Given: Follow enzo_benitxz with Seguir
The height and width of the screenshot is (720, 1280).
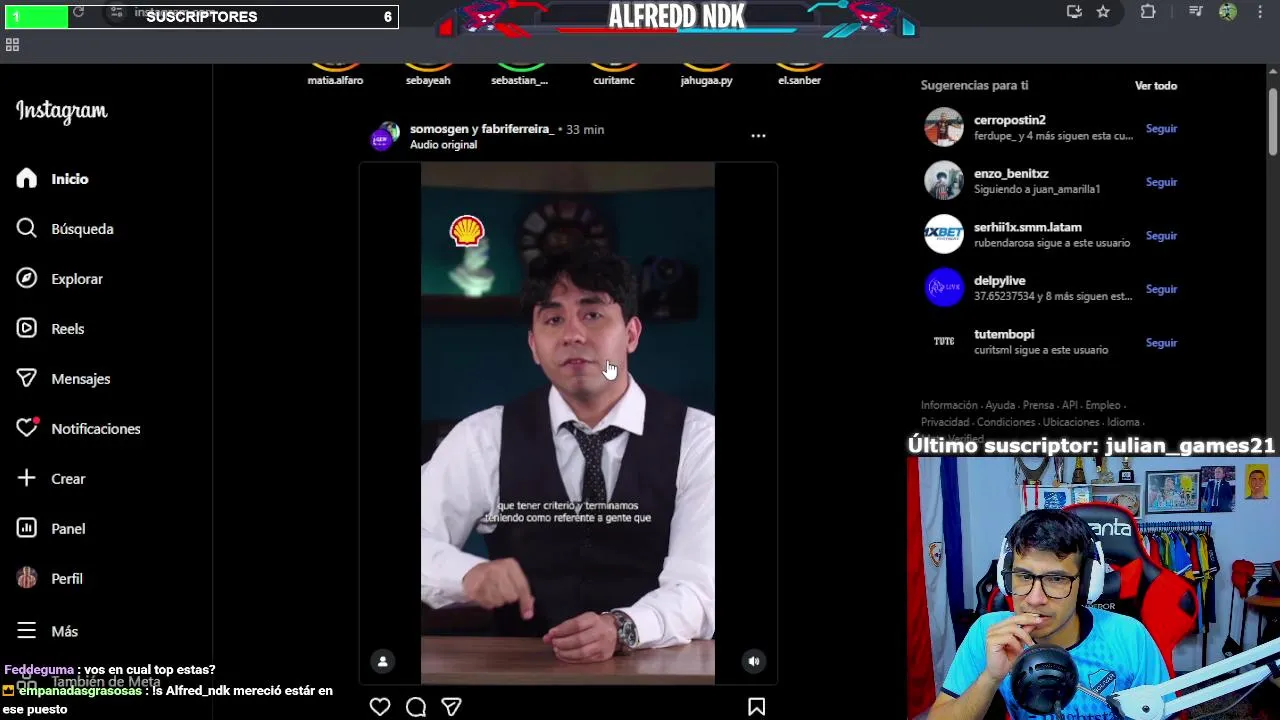Looking at the screenshot, I should coord(1161,182).
